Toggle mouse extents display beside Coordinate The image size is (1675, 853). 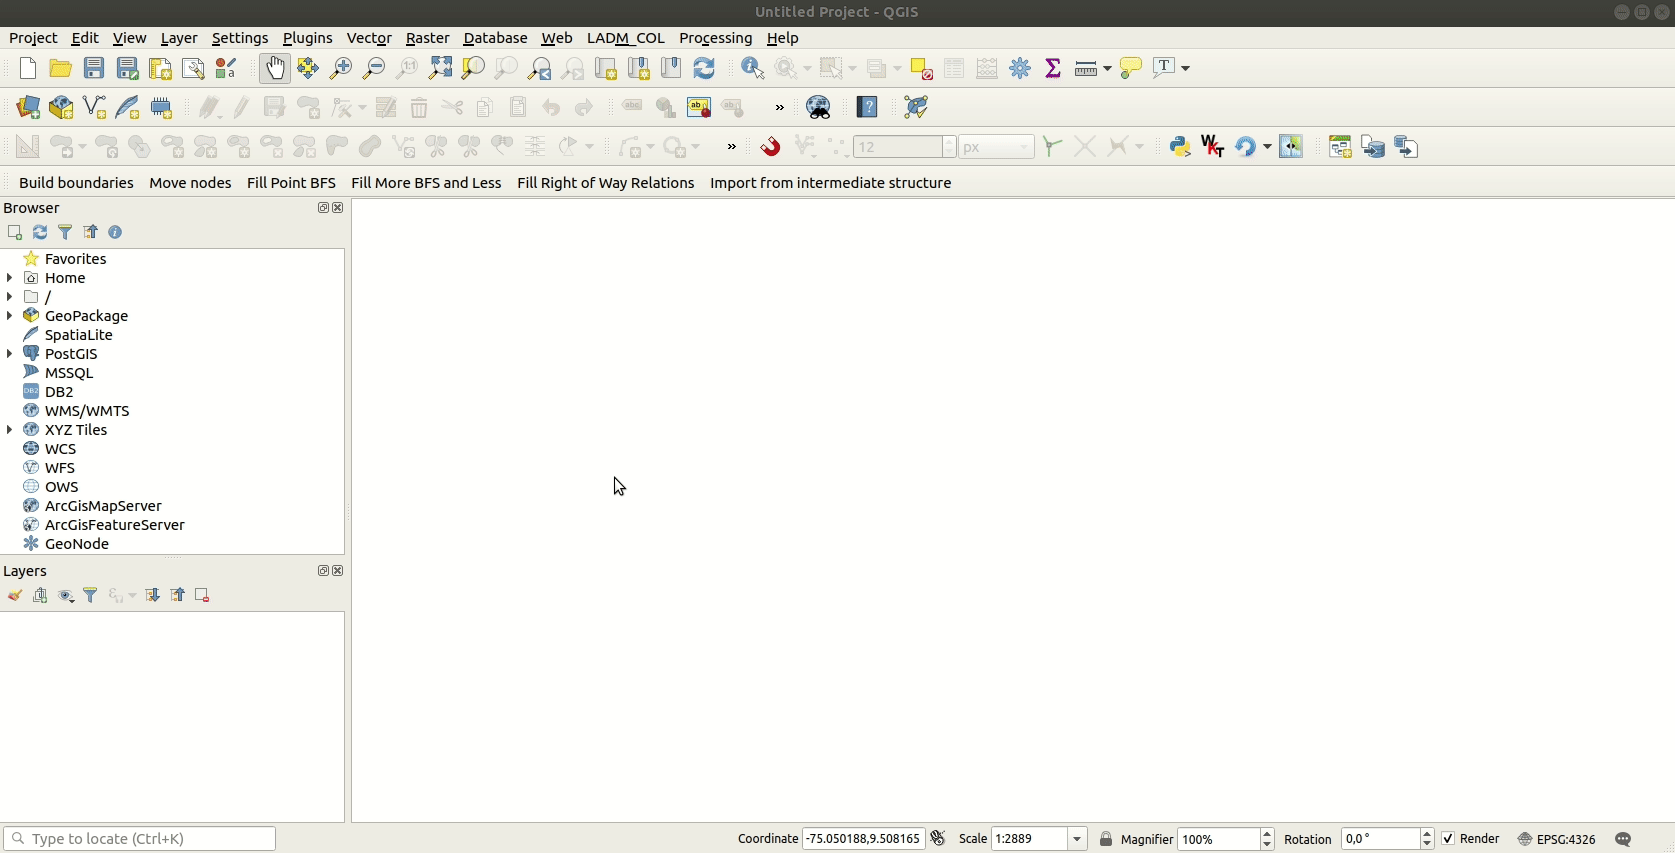938,838
